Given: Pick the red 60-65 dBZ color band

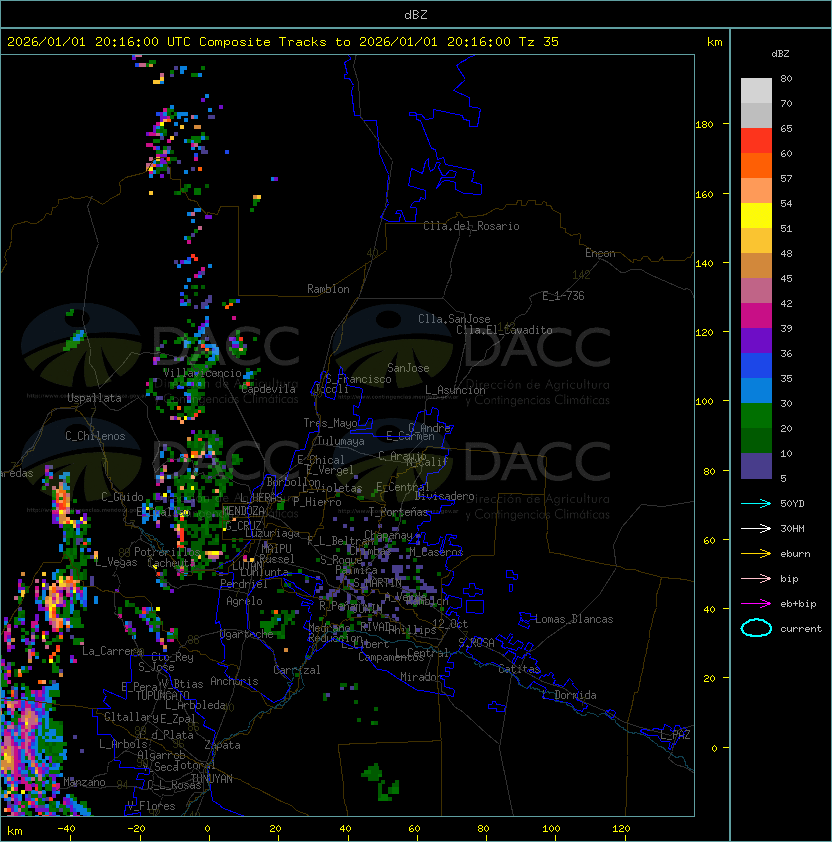Looking at the screenshot, I should pyautogui.click(x=756, y=141).
